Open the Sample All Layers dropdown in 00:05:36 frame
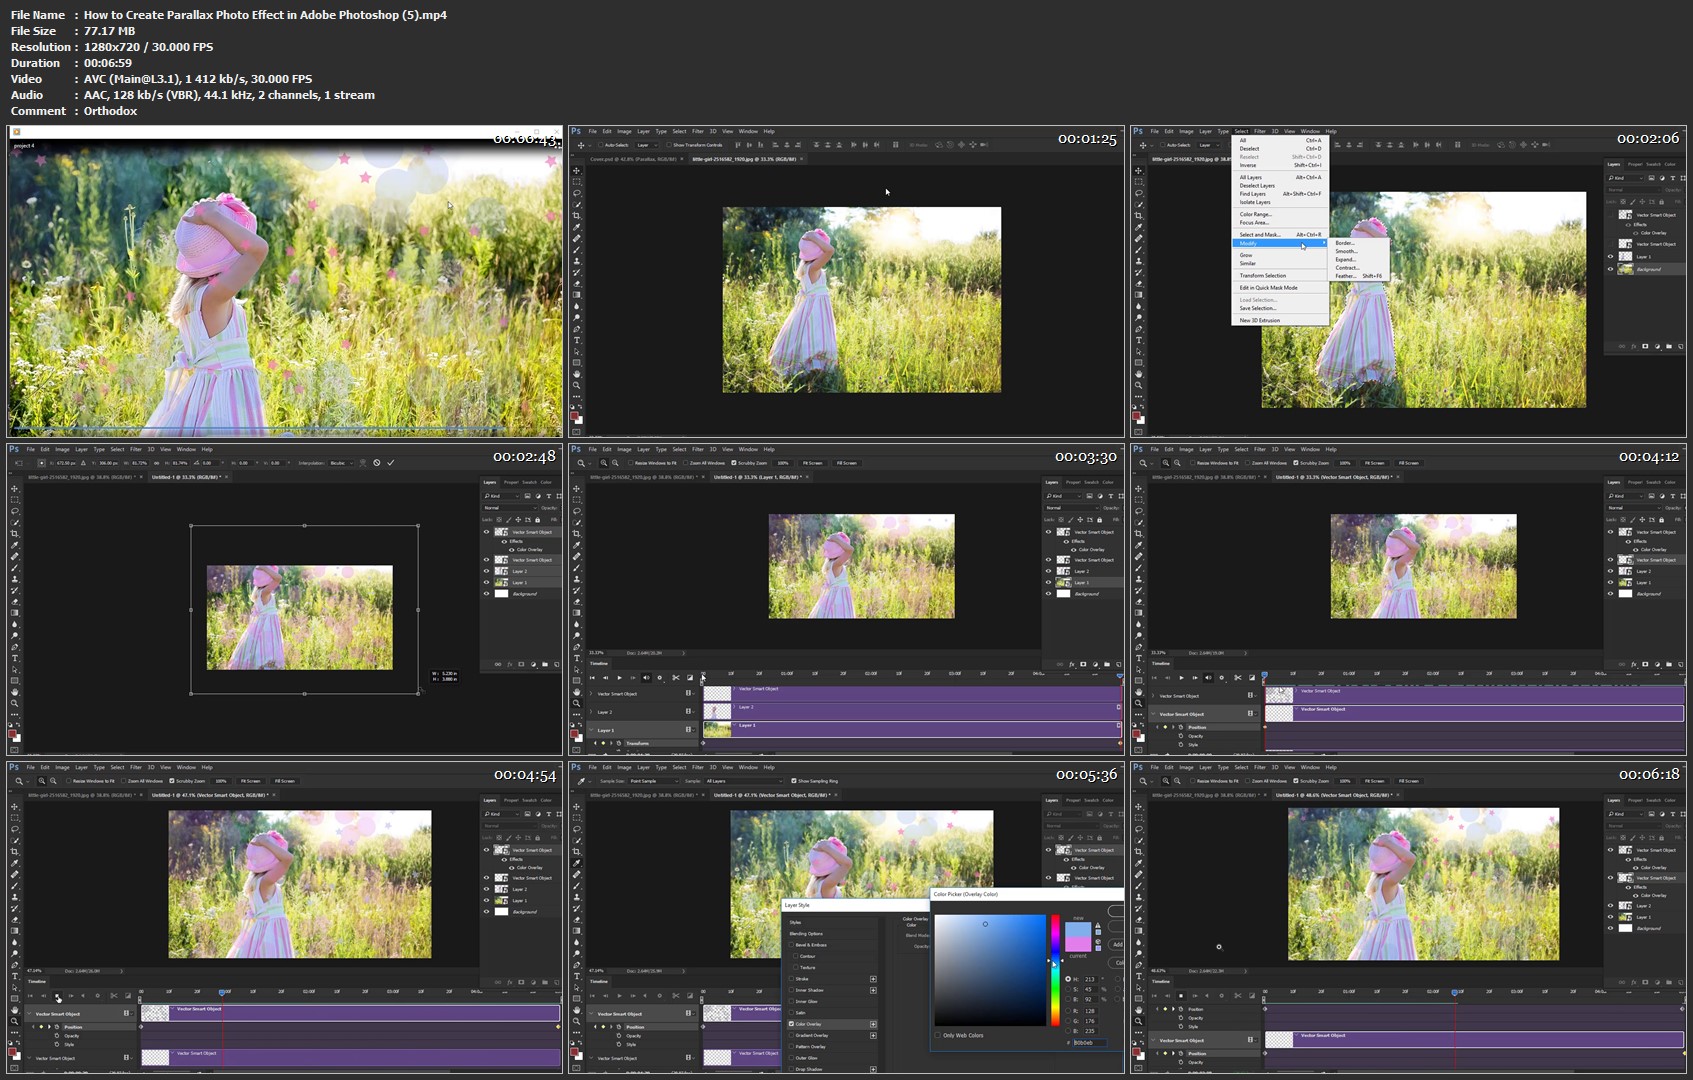1693x1080 pixels. pyautogui.click(x=744, y=781)
